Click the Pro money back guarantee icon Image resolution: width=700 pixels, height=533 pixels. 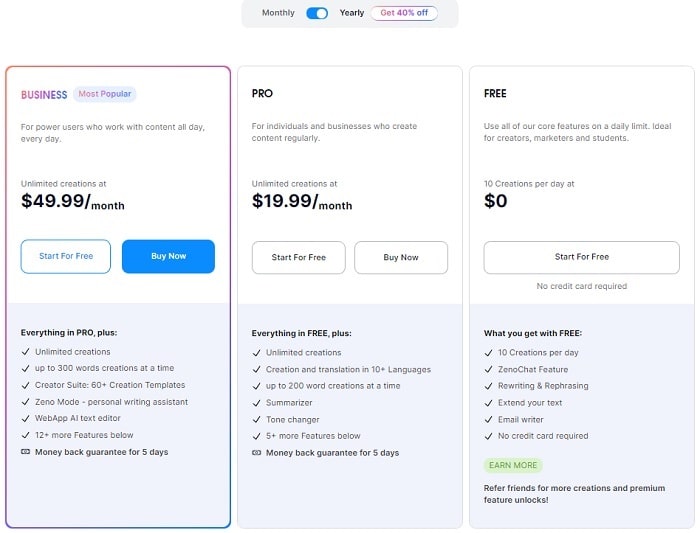(257, 453)
